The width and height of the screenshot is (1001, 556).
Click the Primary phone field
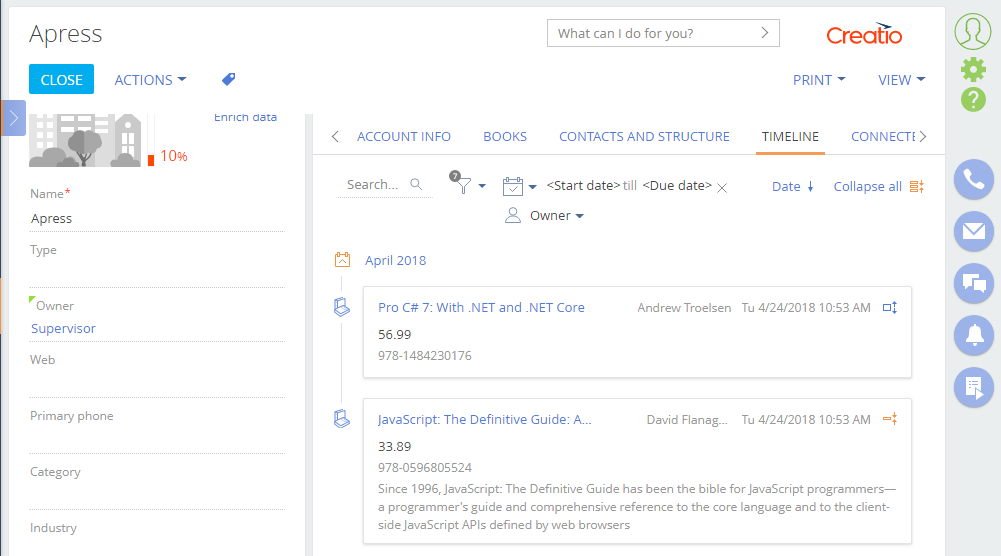coord(157,440)
